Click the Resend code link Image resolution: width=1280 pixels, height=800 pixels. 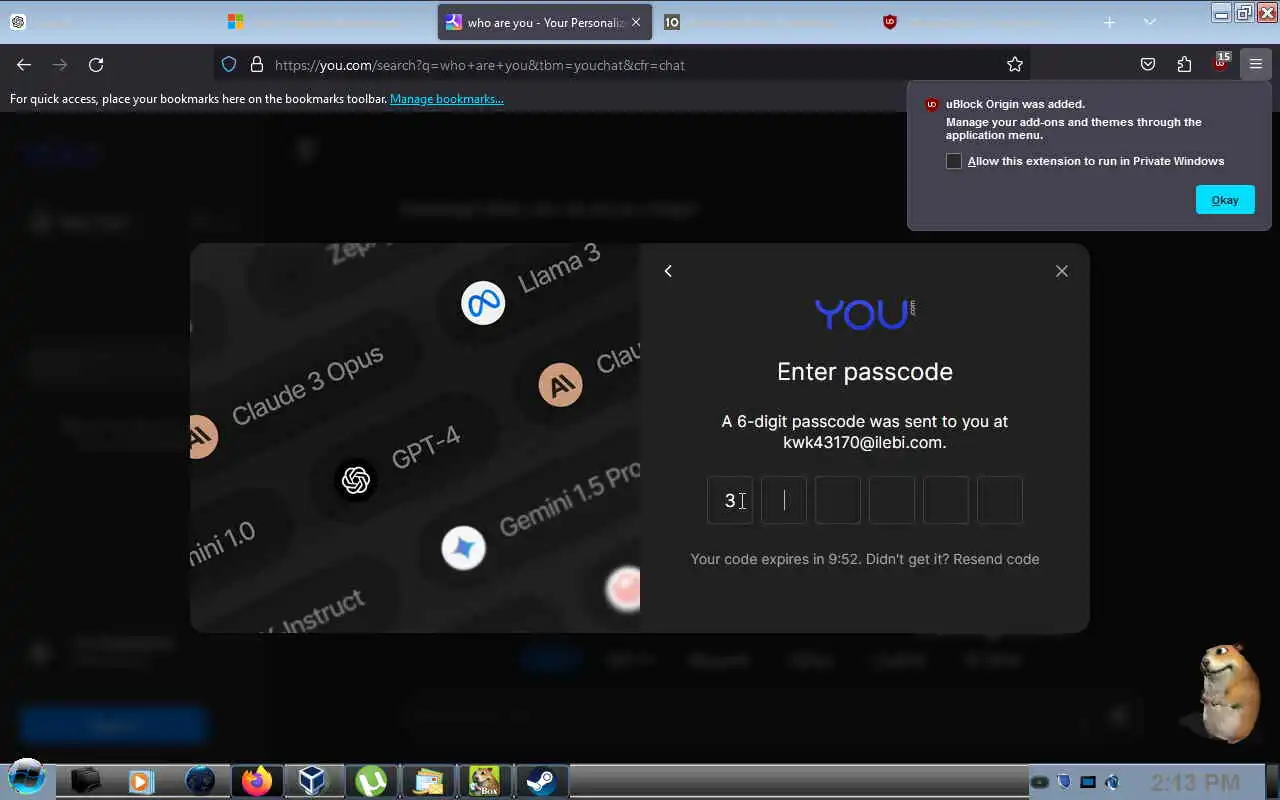coord(996,559)
